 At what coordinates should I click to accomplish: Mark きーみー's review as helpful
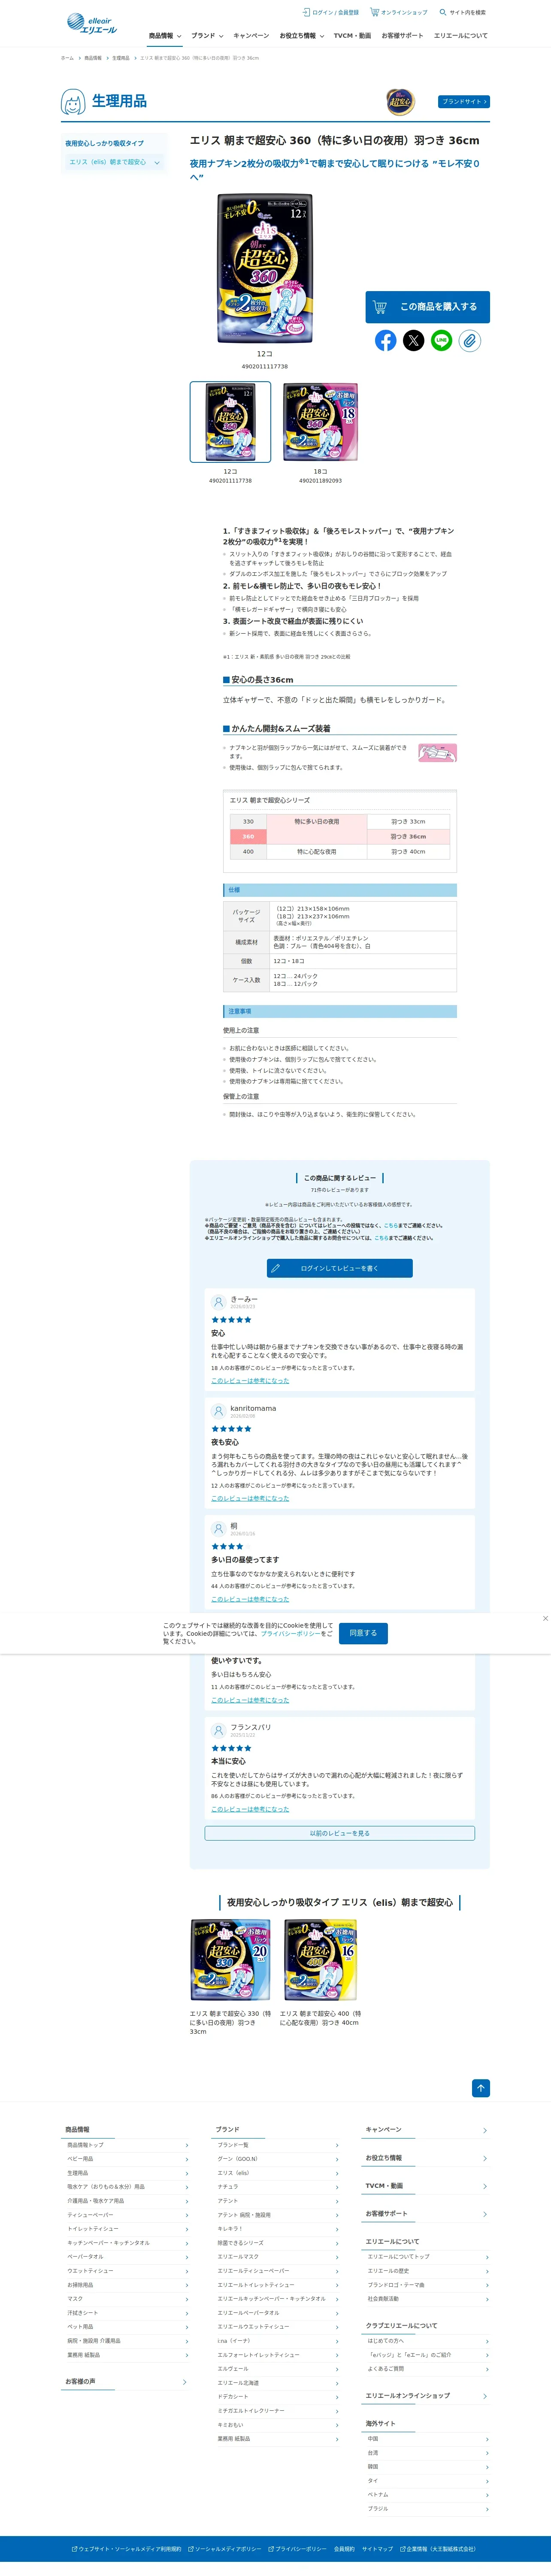point(250,1381)
